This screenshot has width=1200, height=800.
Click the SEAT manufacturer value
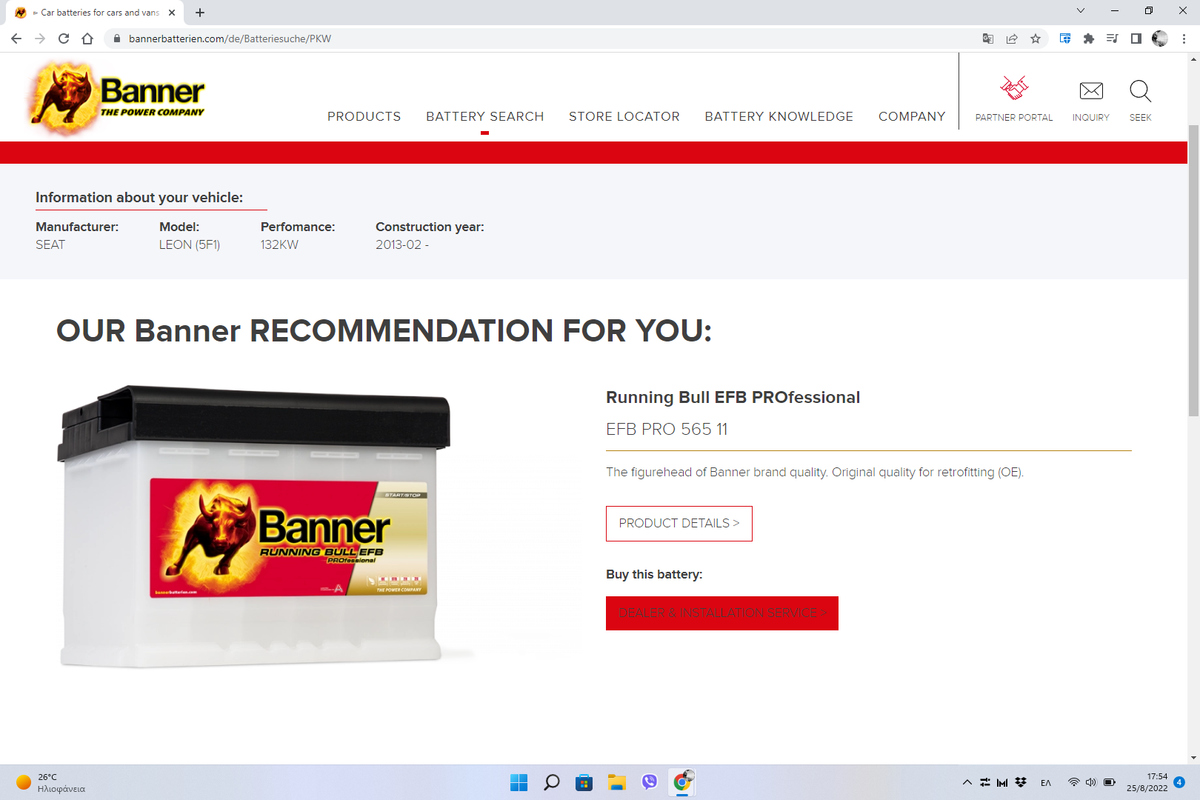pyautogui.click(x=50, y=245)
